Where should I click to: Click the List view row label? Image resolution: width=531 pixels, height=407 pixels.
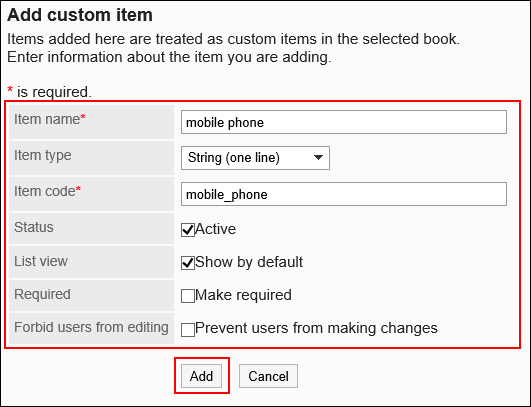pos(41,261)
